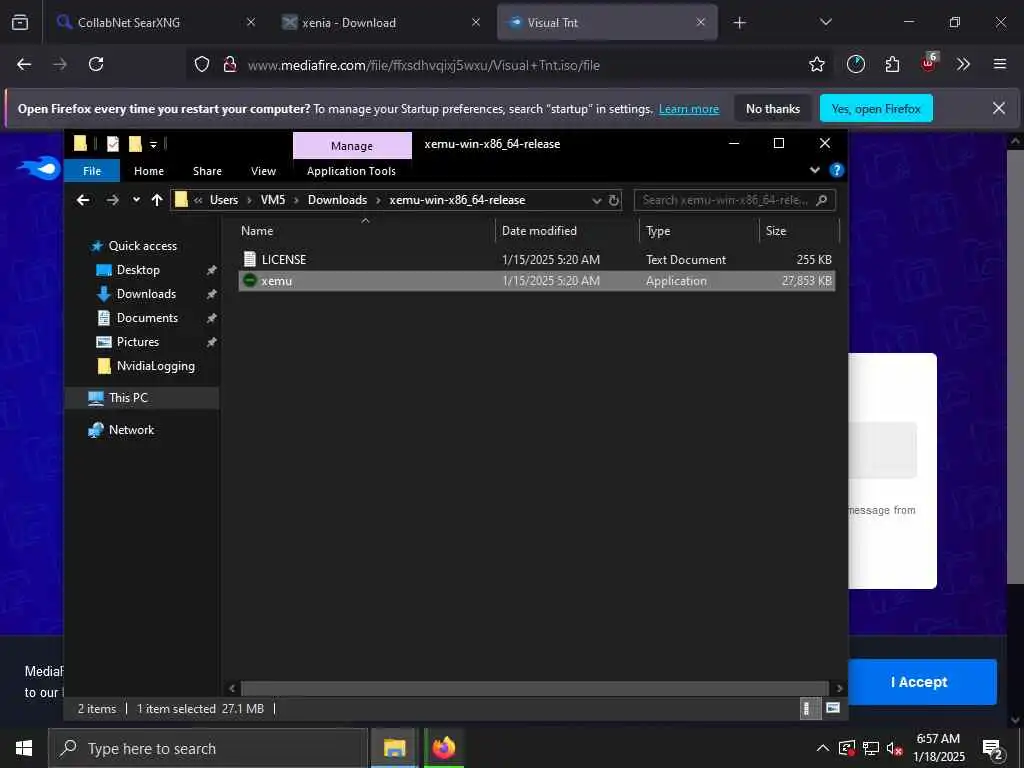Click Users in the breadcrumb path
1024x768 pixels.
[224, 200]
